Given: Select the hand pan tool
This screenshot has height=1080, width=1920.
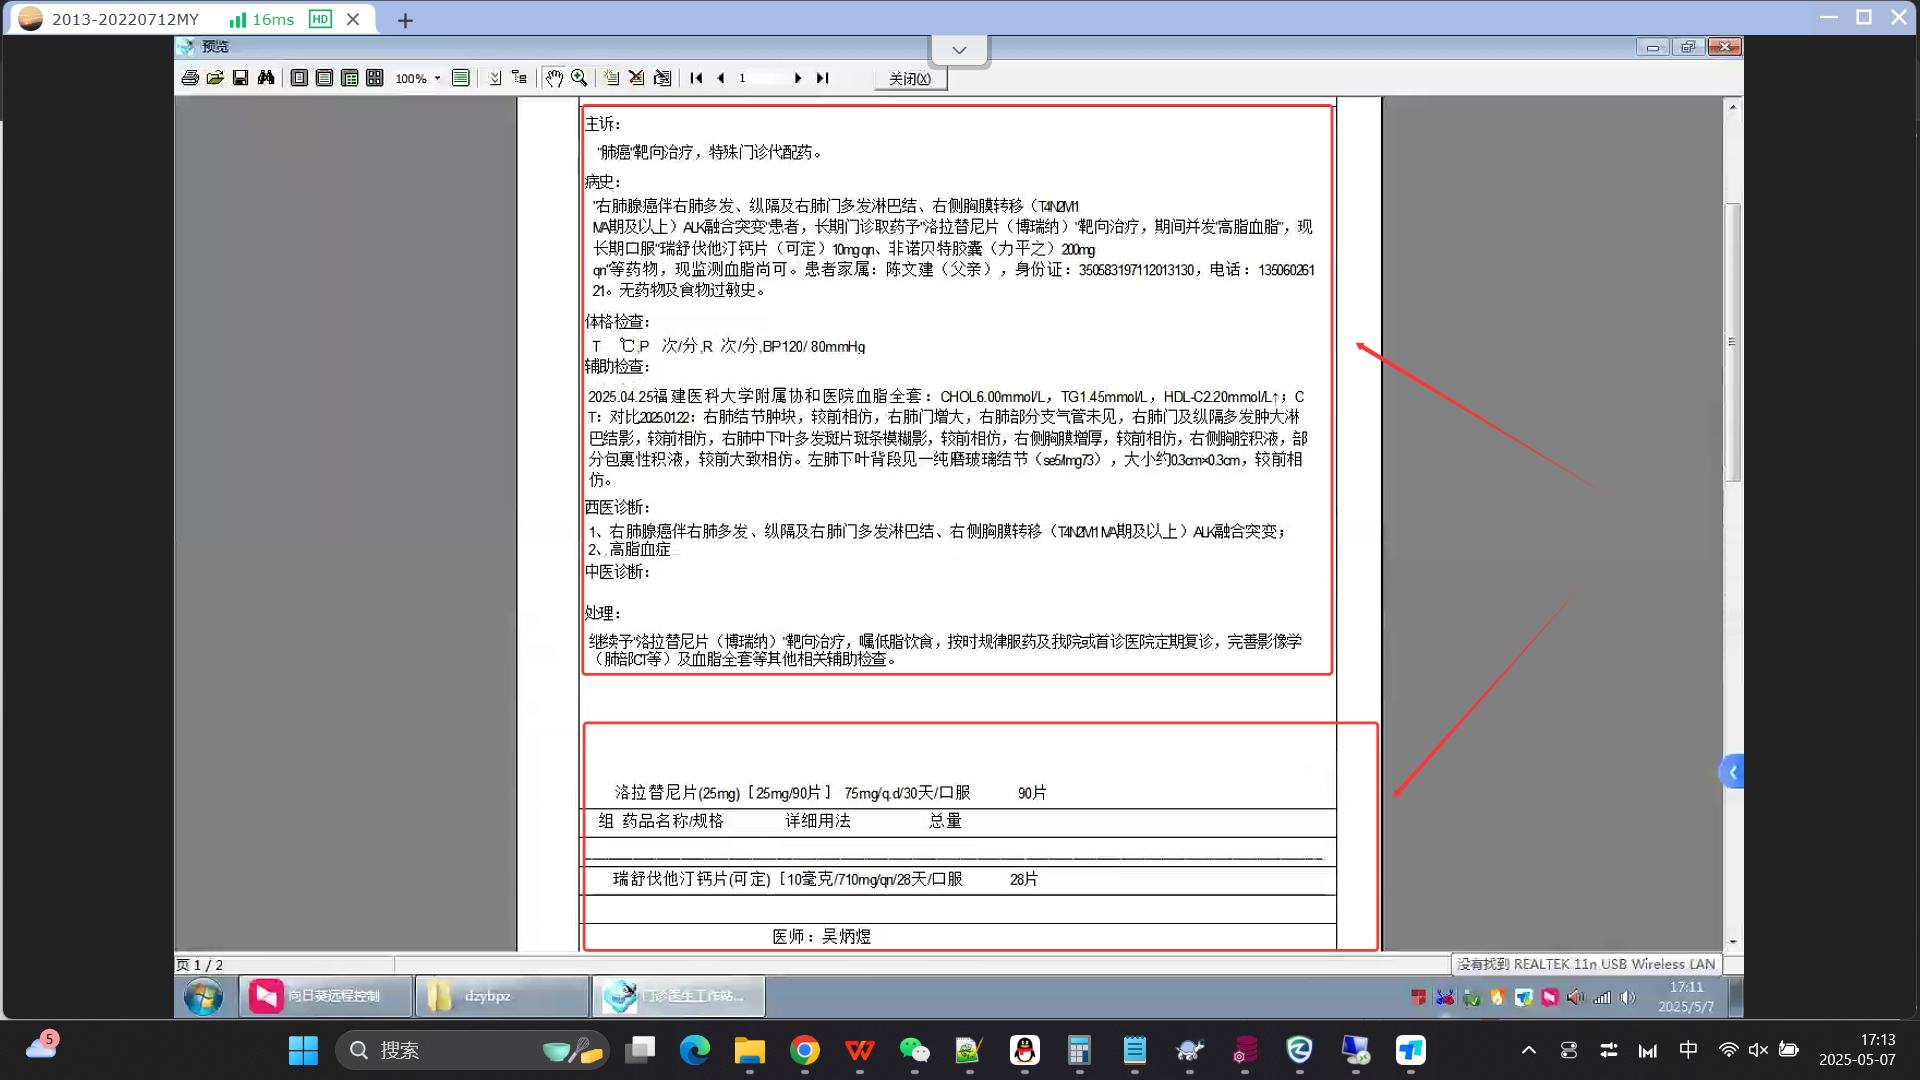Looking at the screenshot, I should click(554, 78).
